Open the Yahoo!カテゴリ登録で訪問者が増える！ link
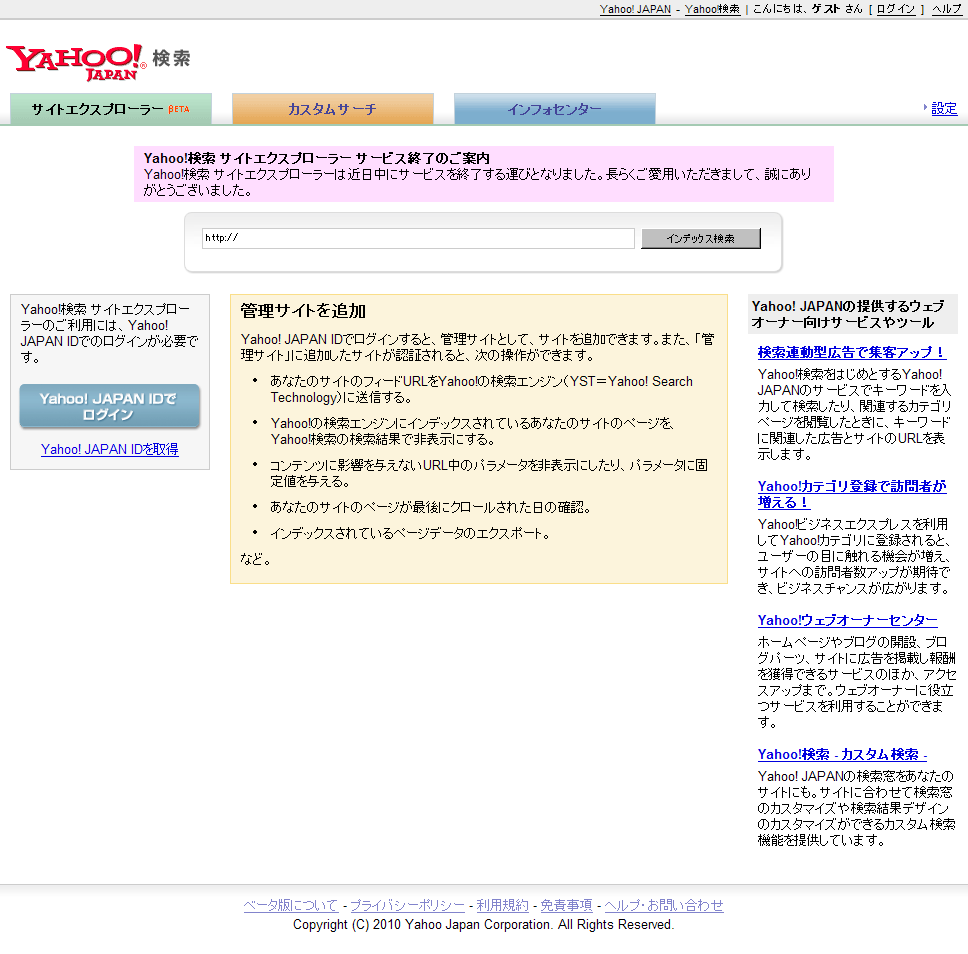The height and width of the screenshot is (954, 968). [852, 495]
